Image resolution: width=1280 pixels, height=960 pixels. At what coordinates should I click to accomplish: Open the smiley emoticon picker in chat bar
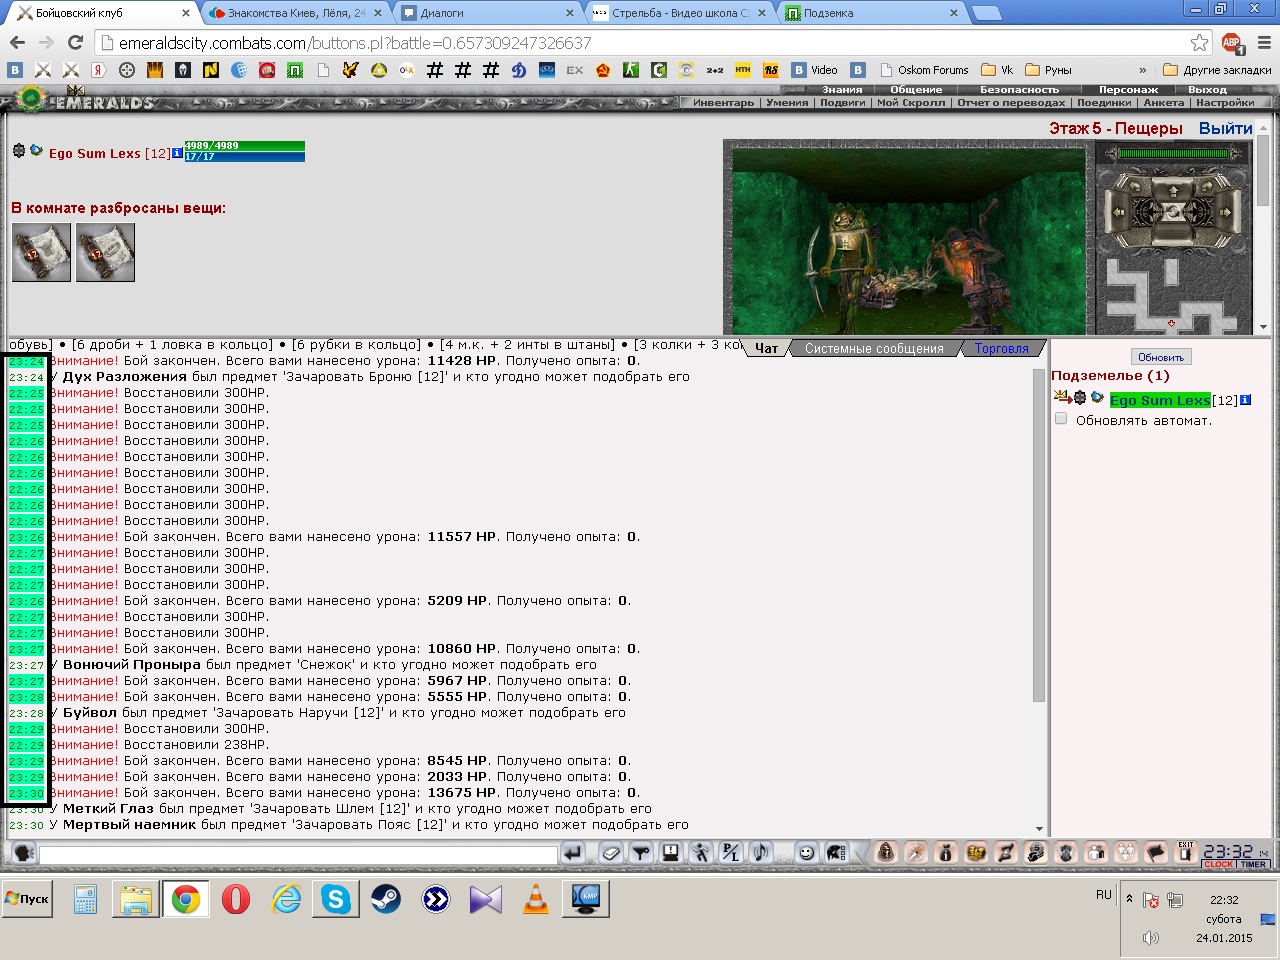point(806,852)
